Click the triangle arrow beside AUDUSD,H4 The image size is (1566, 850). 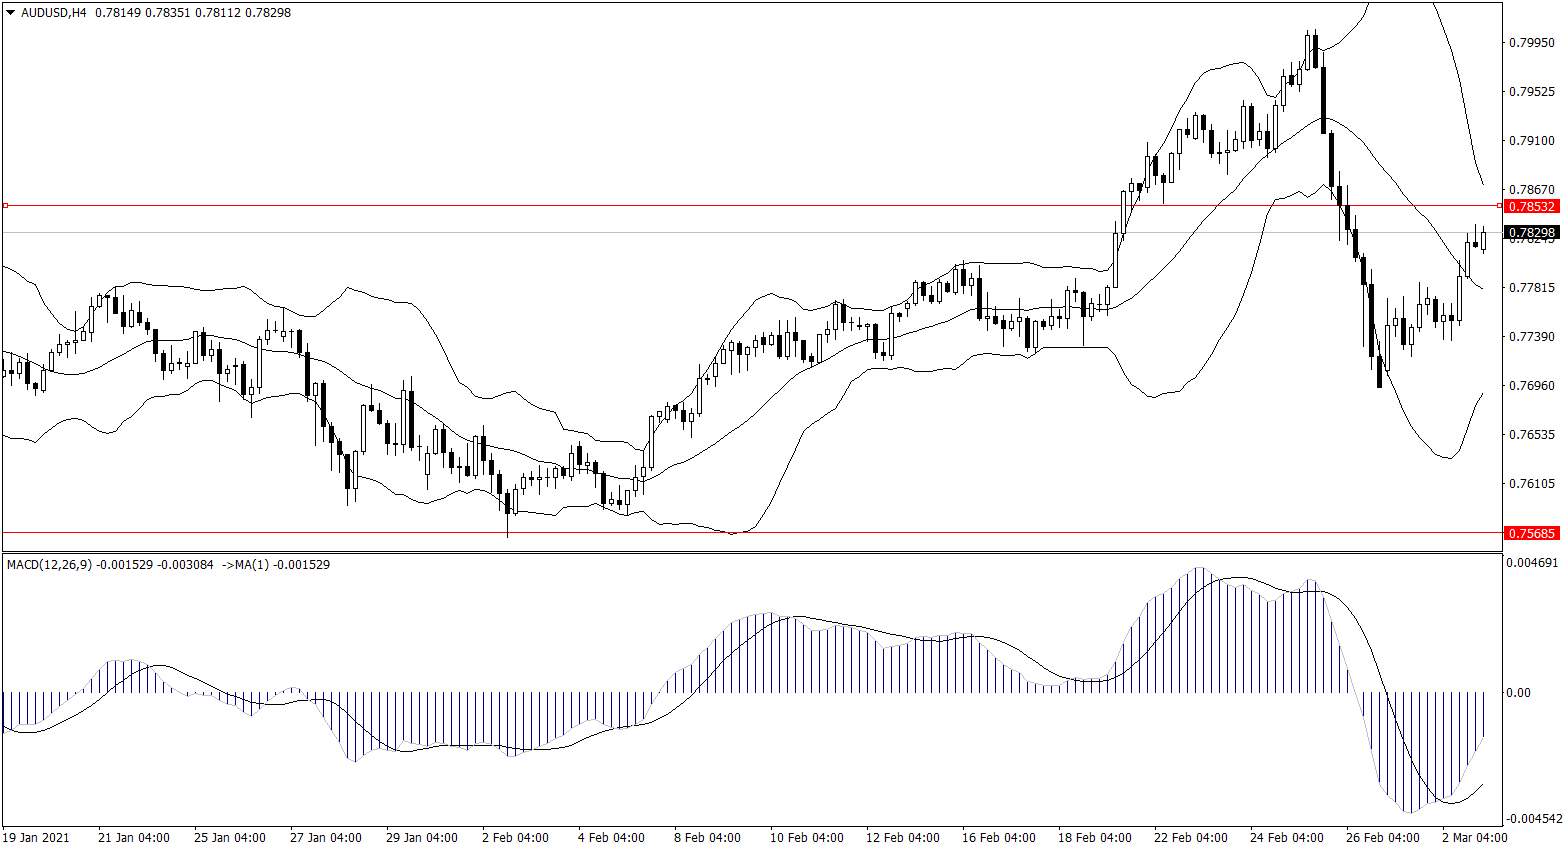(x=11, y=13)
